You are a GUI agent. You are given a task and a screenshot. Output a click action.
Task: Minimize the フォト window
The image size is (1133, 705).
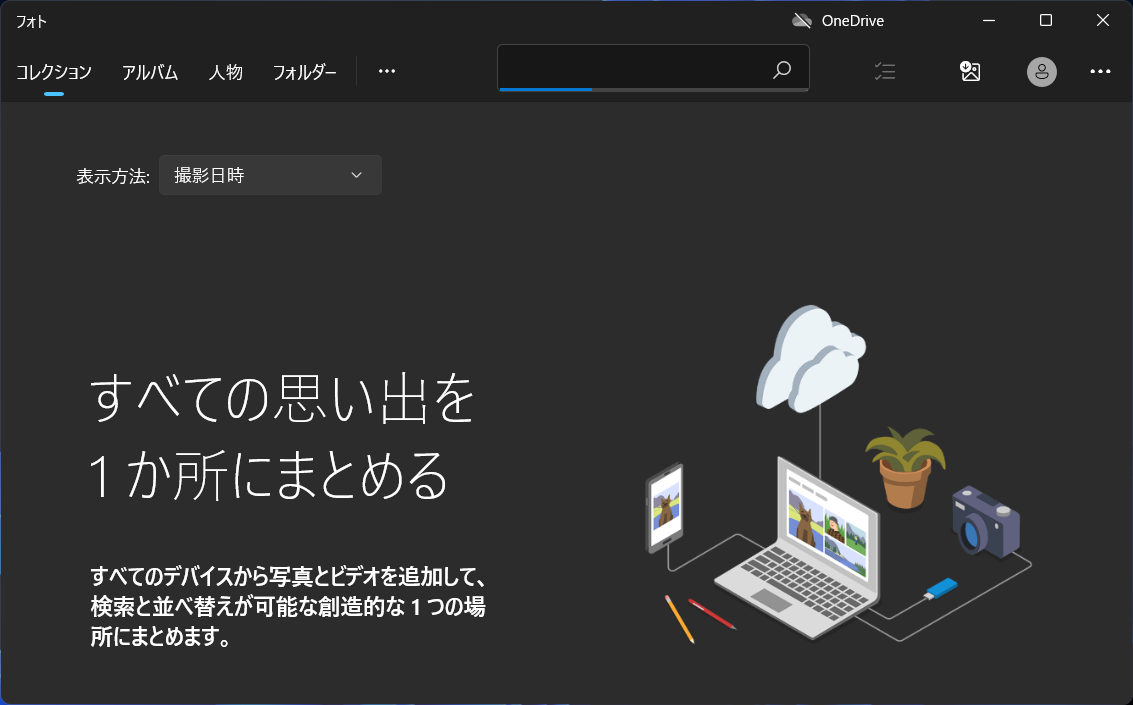coord(988,20)
